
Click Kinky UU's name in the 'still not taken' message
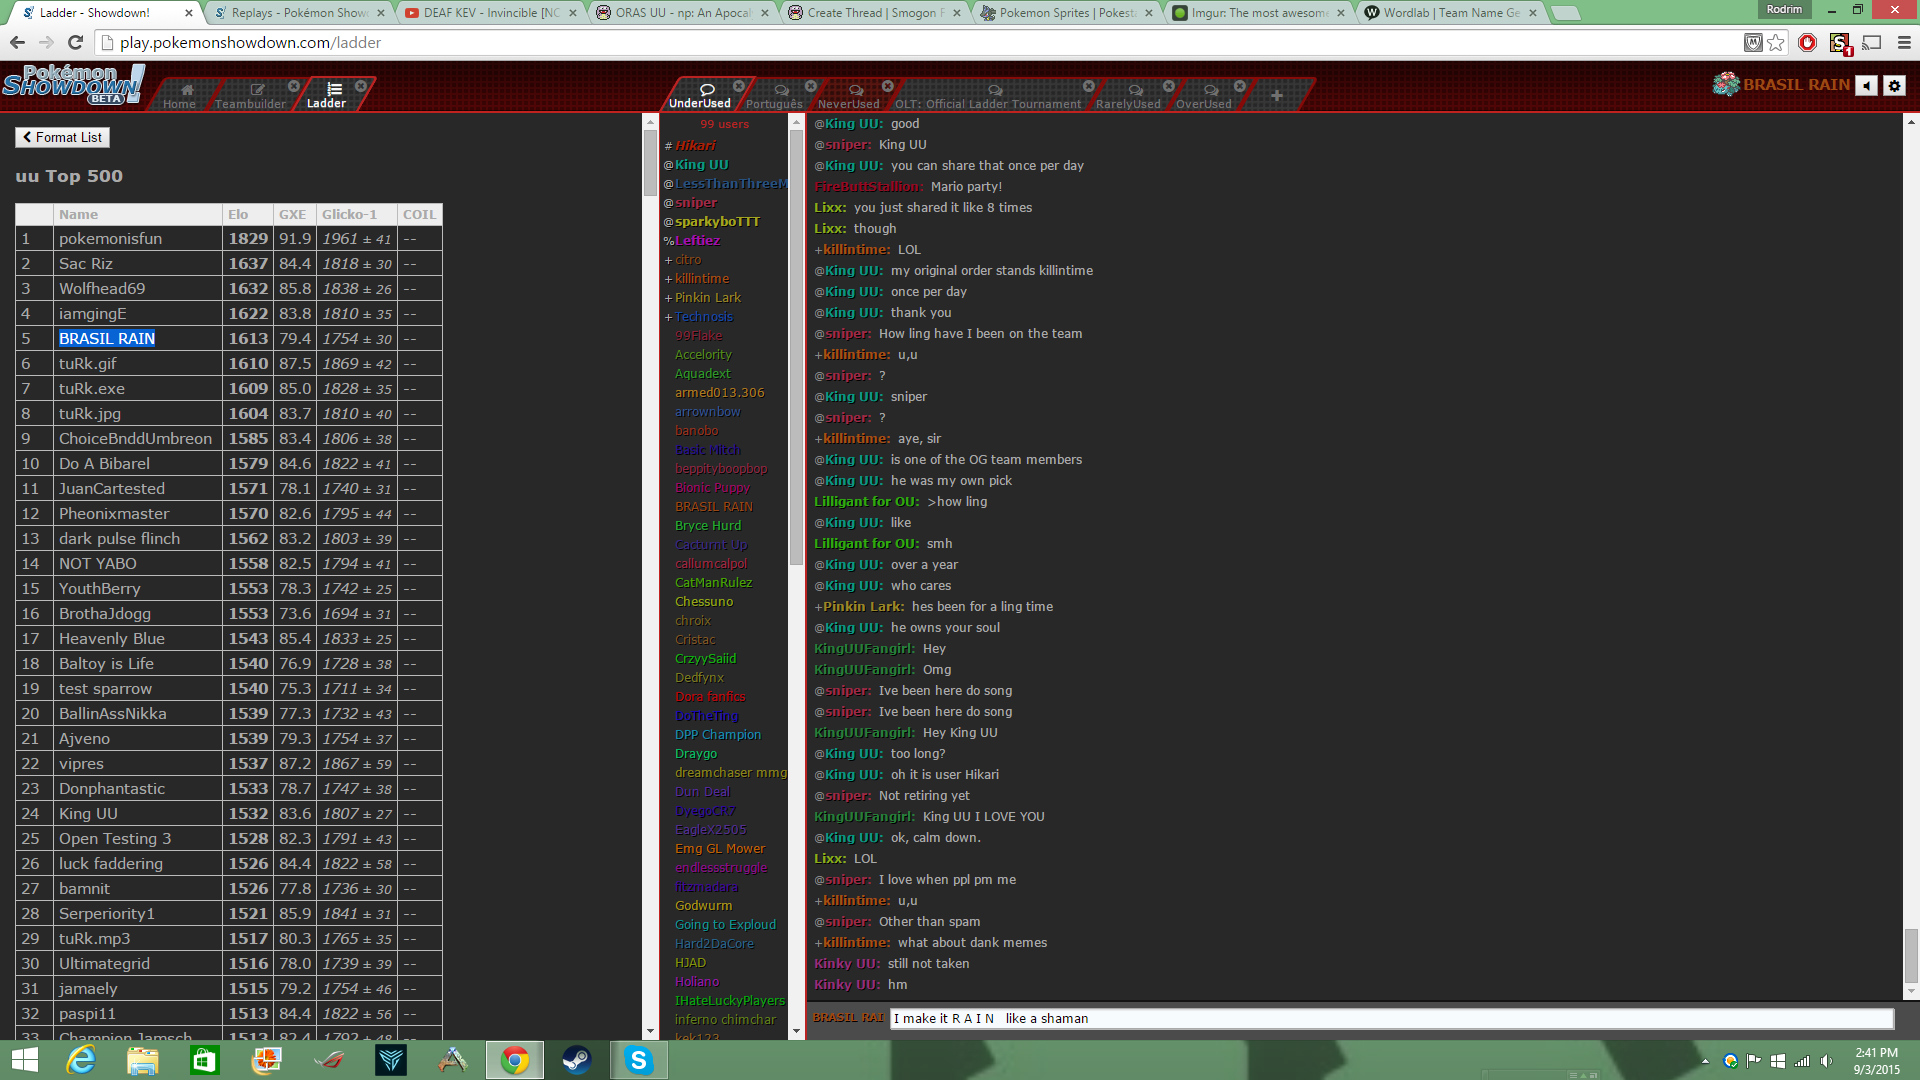click(847, 963)
